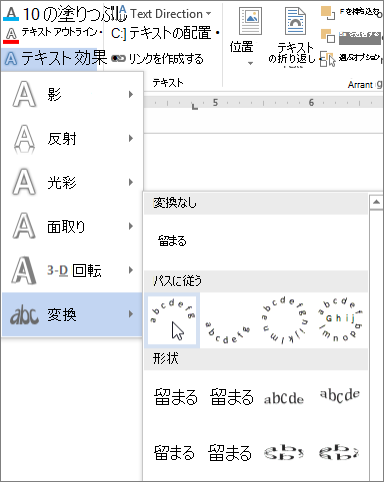Open the 面取り bevel submenu
This screenshot has width=384, height=482.
pos(72,226)
